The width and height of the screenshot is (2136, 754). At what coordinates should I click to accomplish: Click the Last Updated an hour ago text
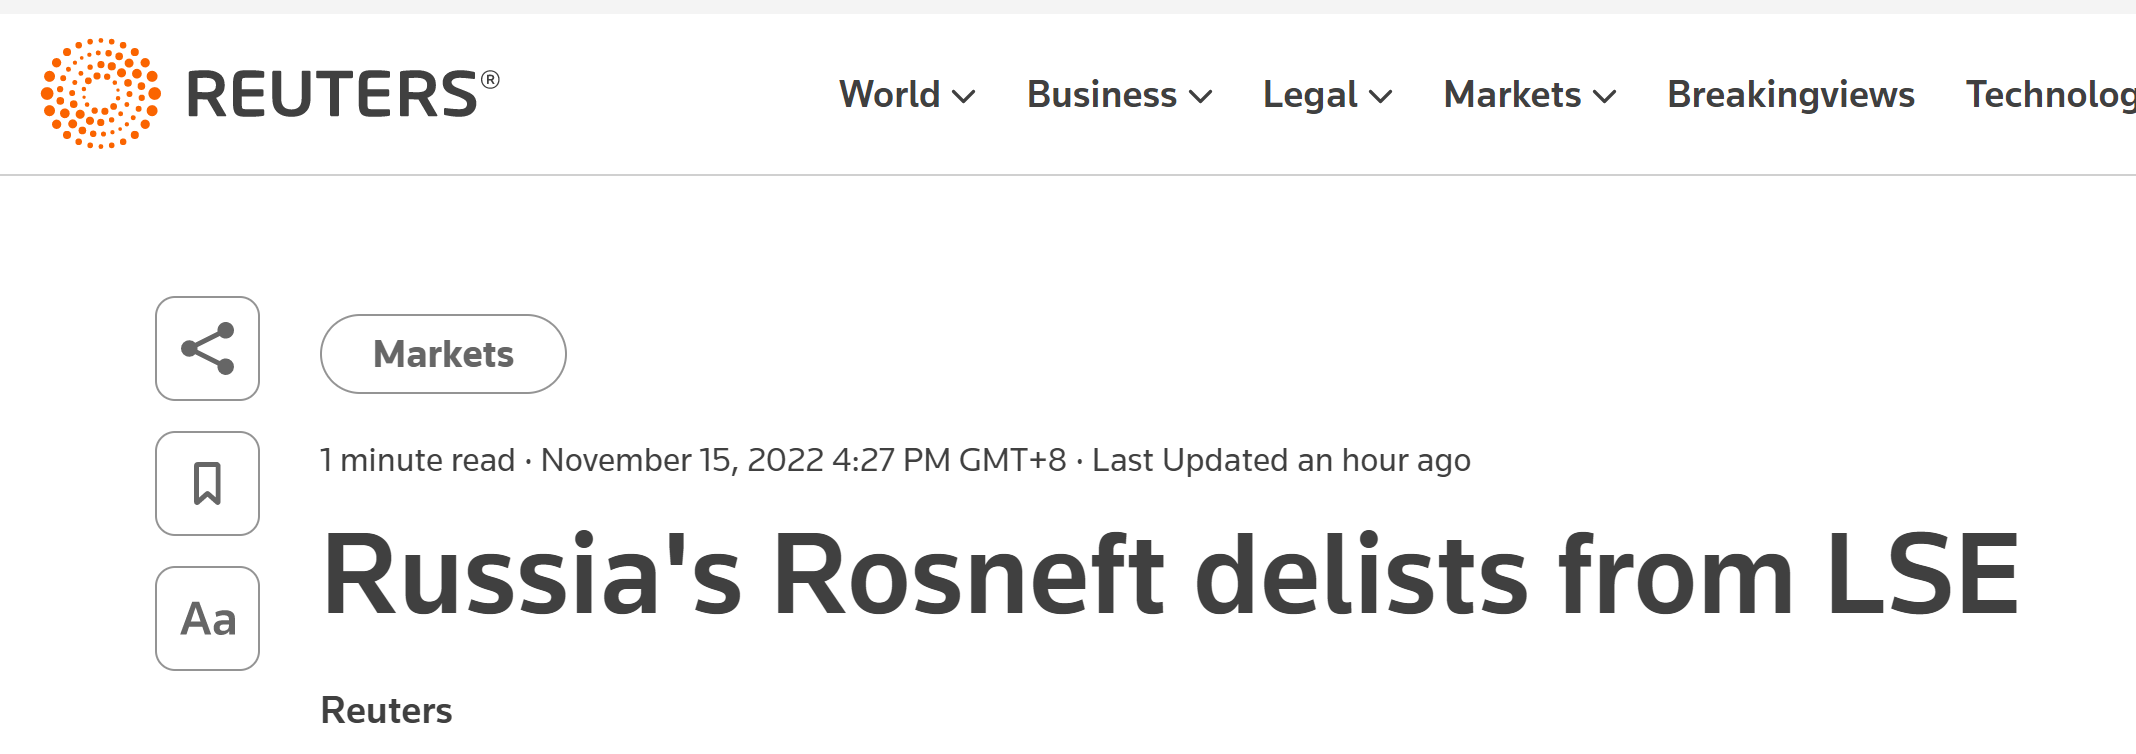(1281, 460)
